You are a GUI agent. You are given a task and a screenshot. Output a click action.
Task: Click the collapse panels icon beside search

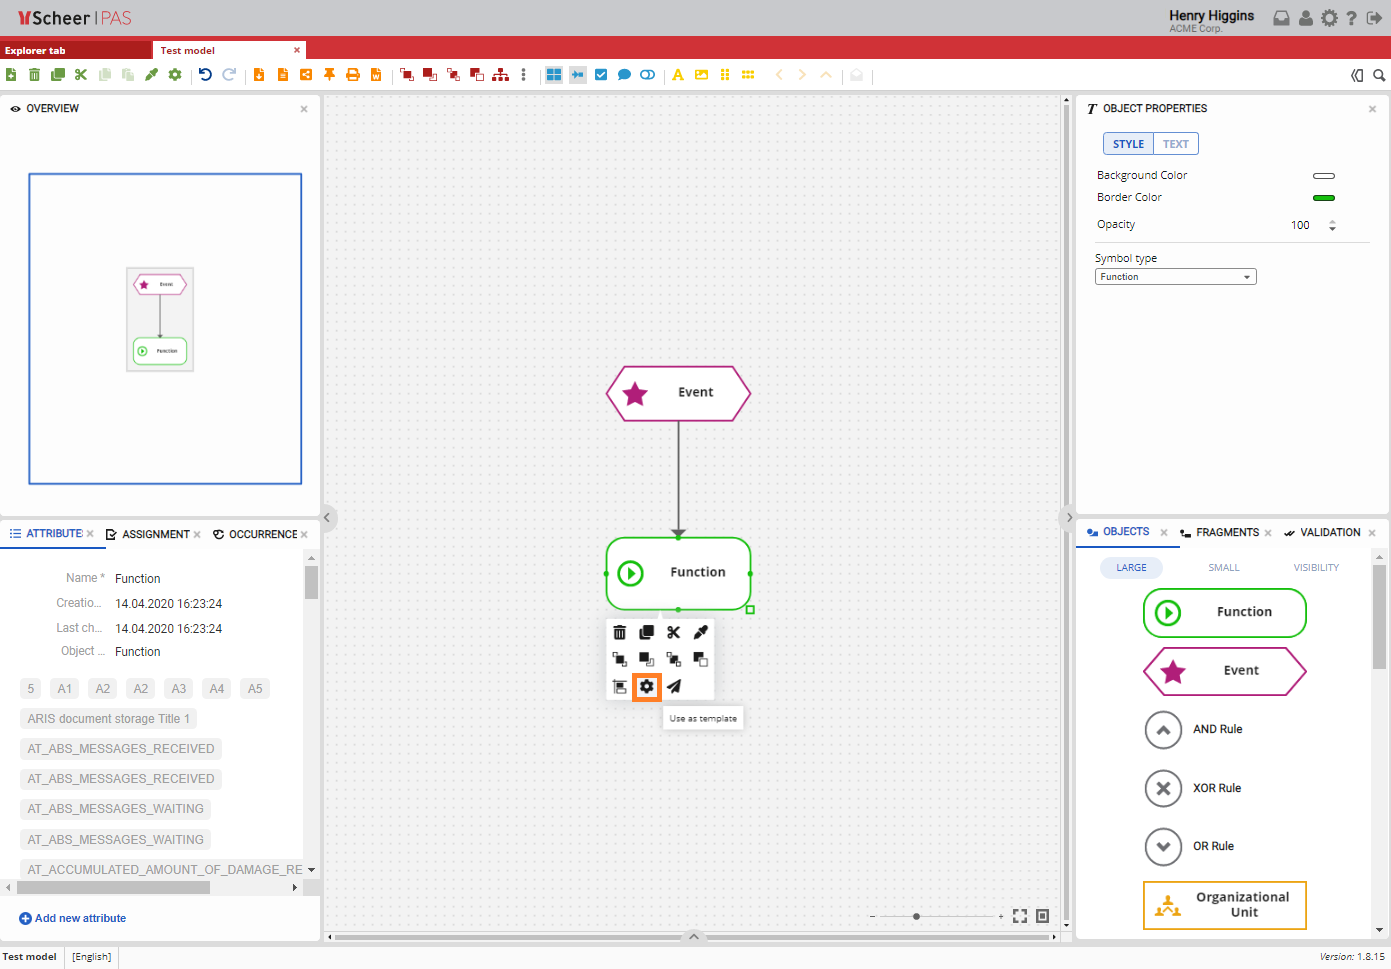point(1357,75)
